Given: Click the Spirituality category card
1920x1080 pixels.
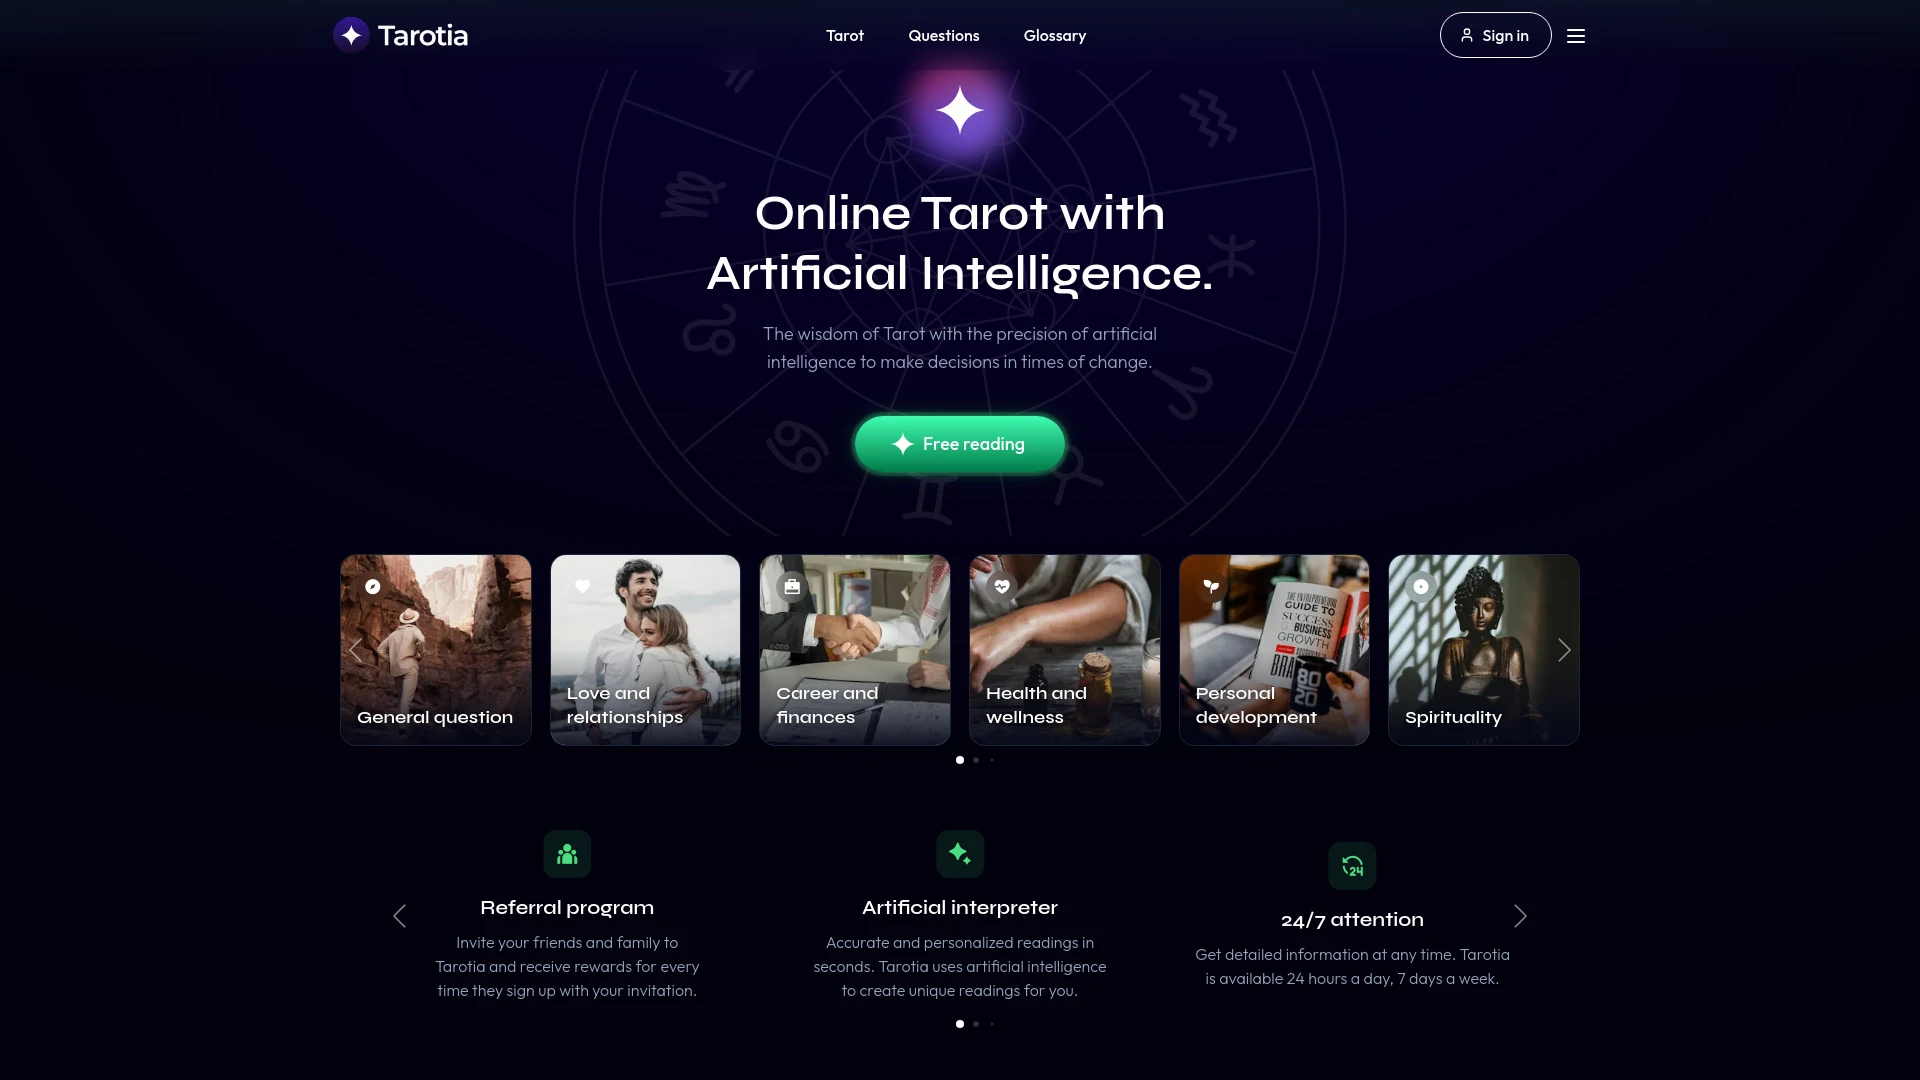Looking at the screenshot, I should pyautogui.click(x=1484, y=649).
